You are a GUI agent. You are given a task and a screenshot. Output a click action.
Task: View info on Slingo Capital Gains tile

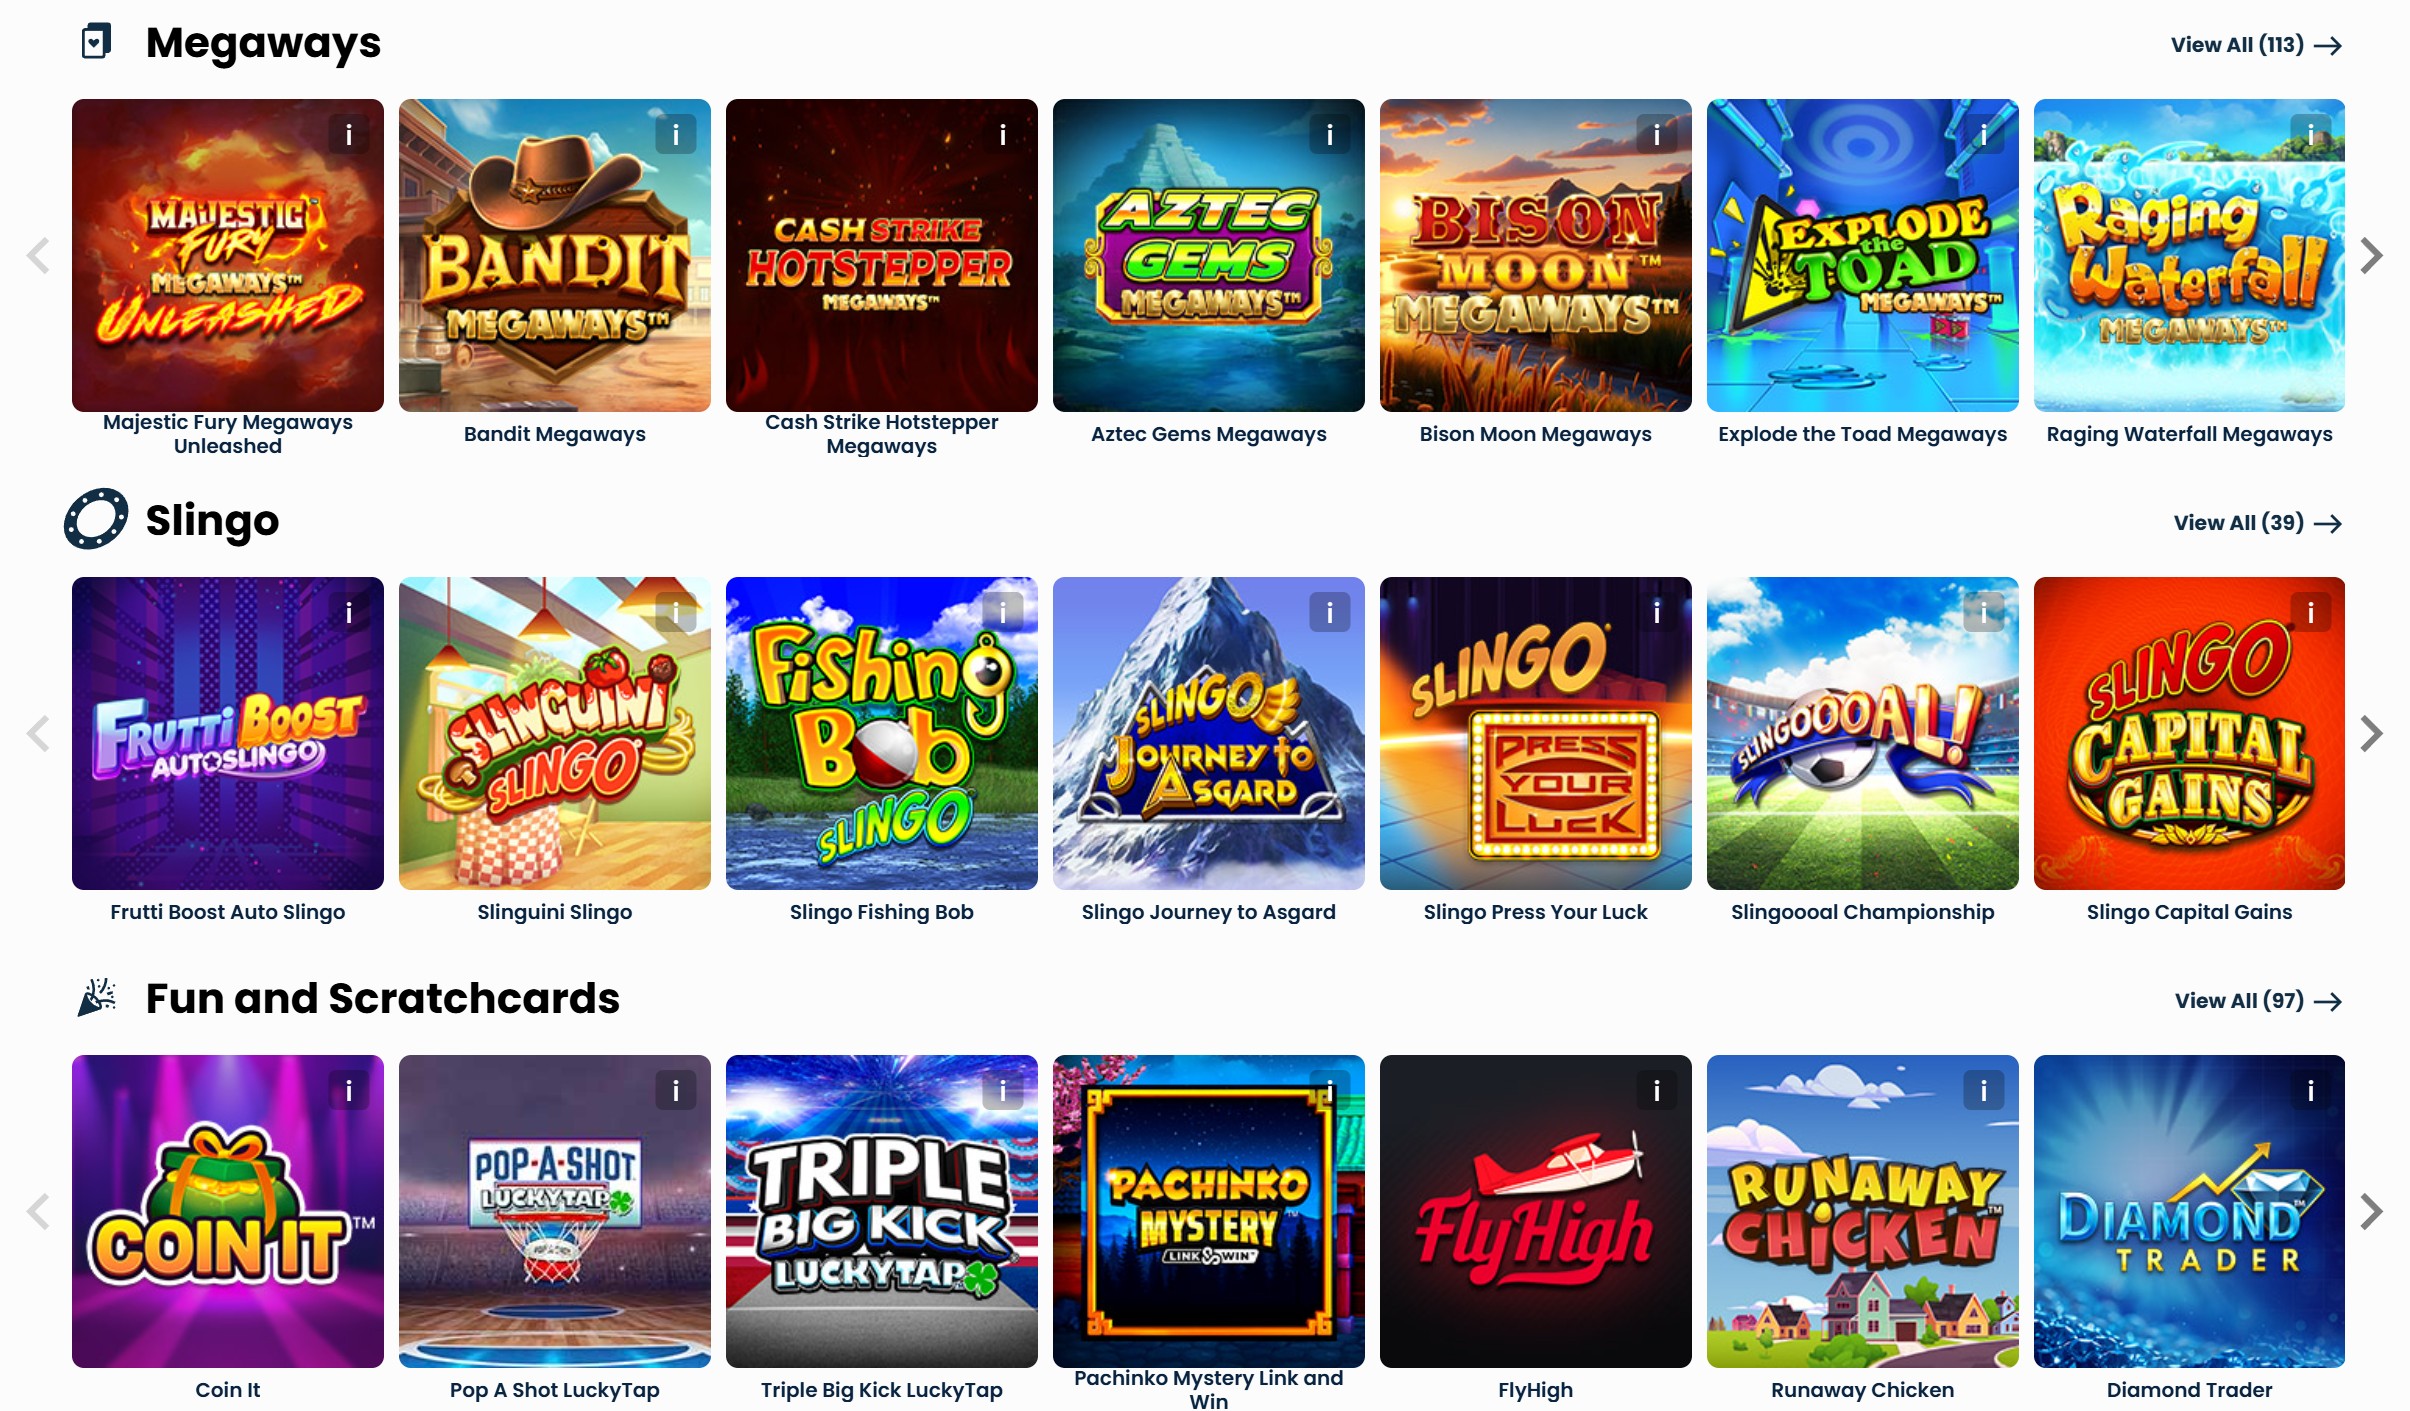(x=2311, y=612)
